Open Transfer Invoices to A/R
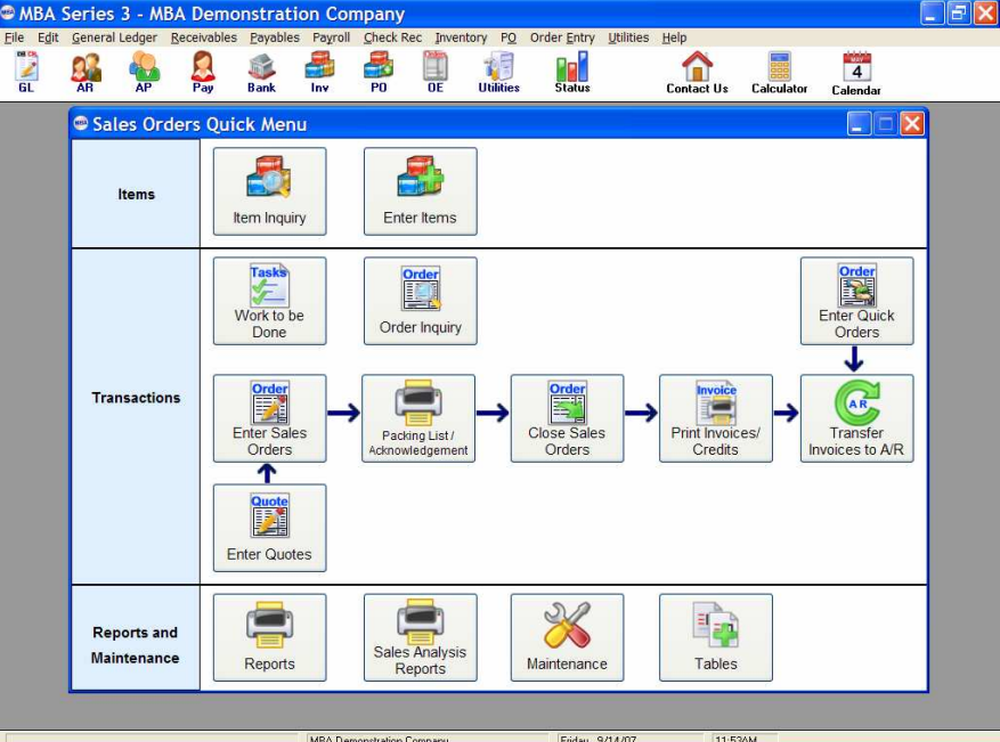 pyautogui.click(x=857, y=419)
